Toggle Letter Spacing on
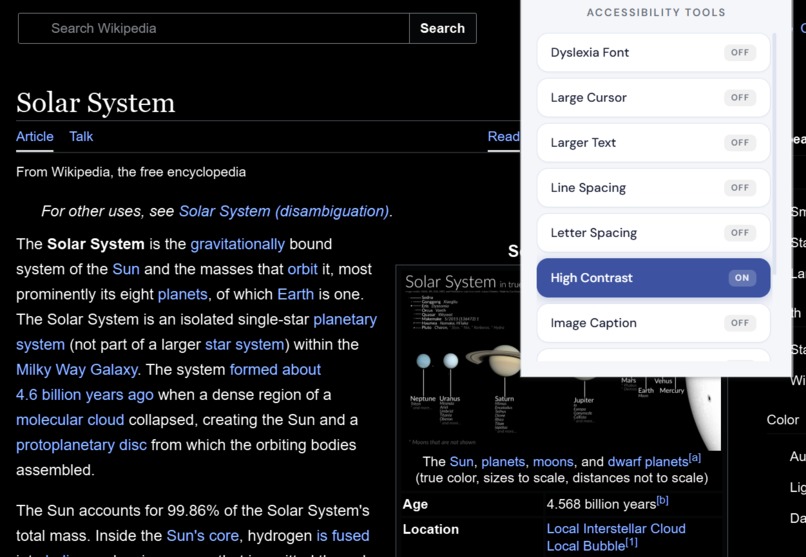 pyautogui.click(x=653, y=233)
